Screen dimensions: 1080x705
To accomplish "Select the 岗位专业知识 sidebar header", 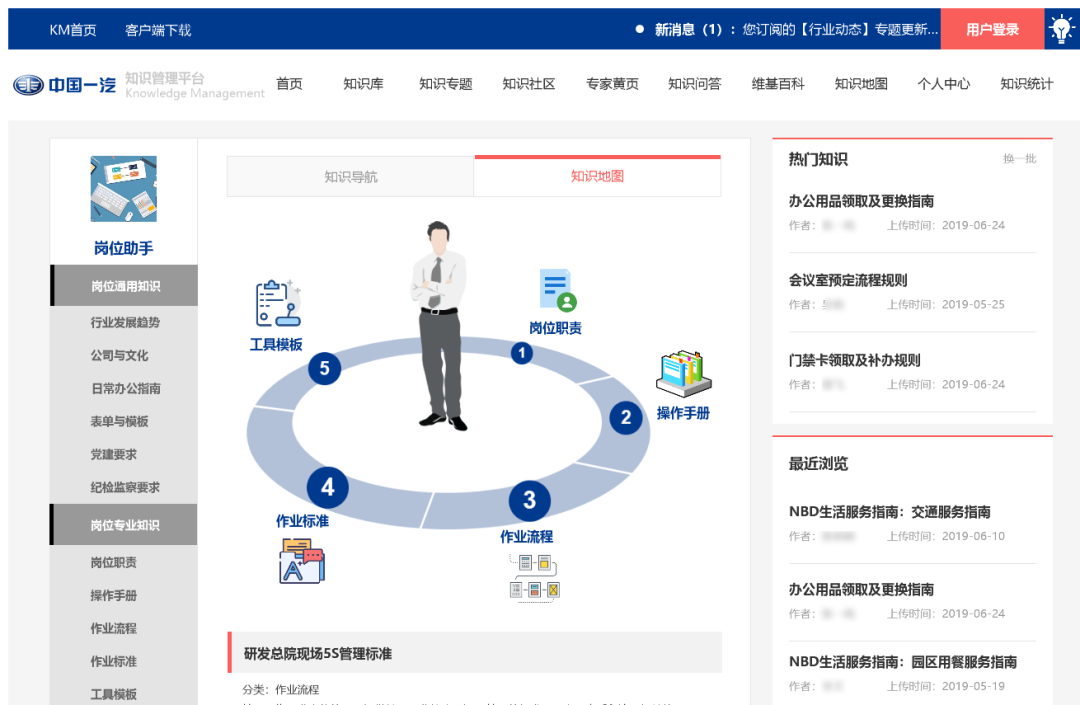I will pos(124,525).
